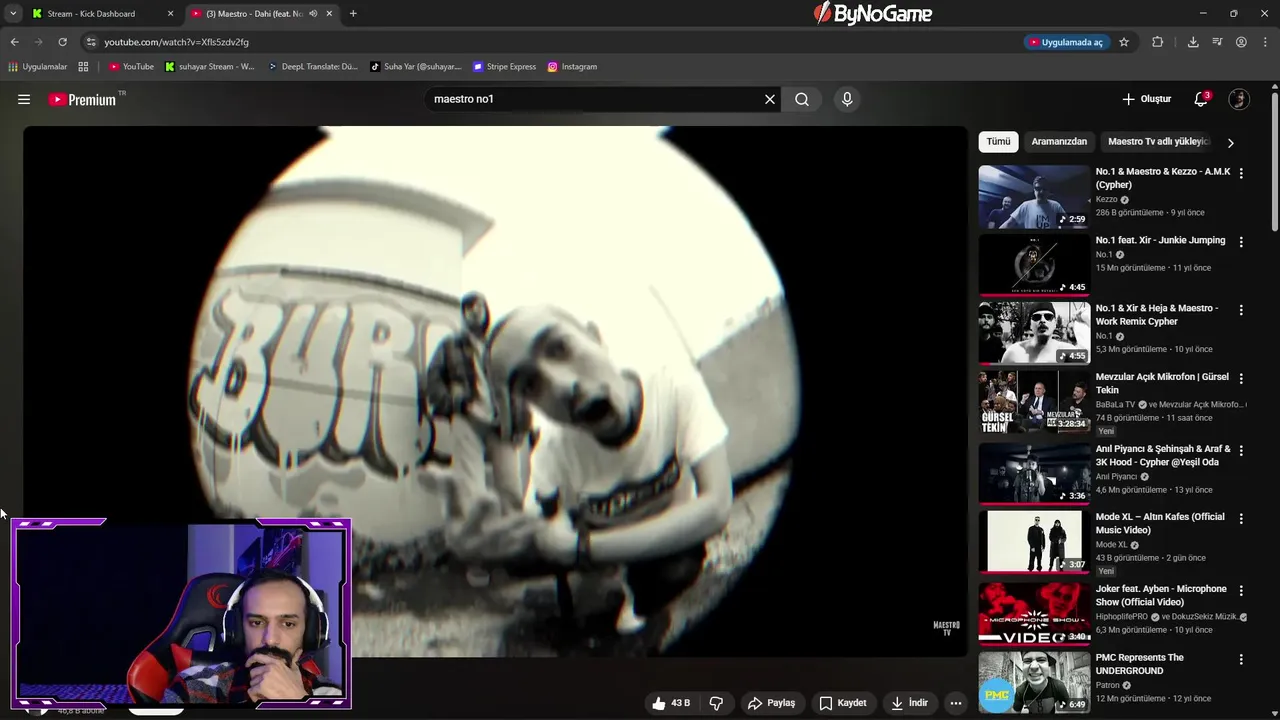Open the Stripe Express bookmark
Screen dimensions: 1280x720
(505, 67)
